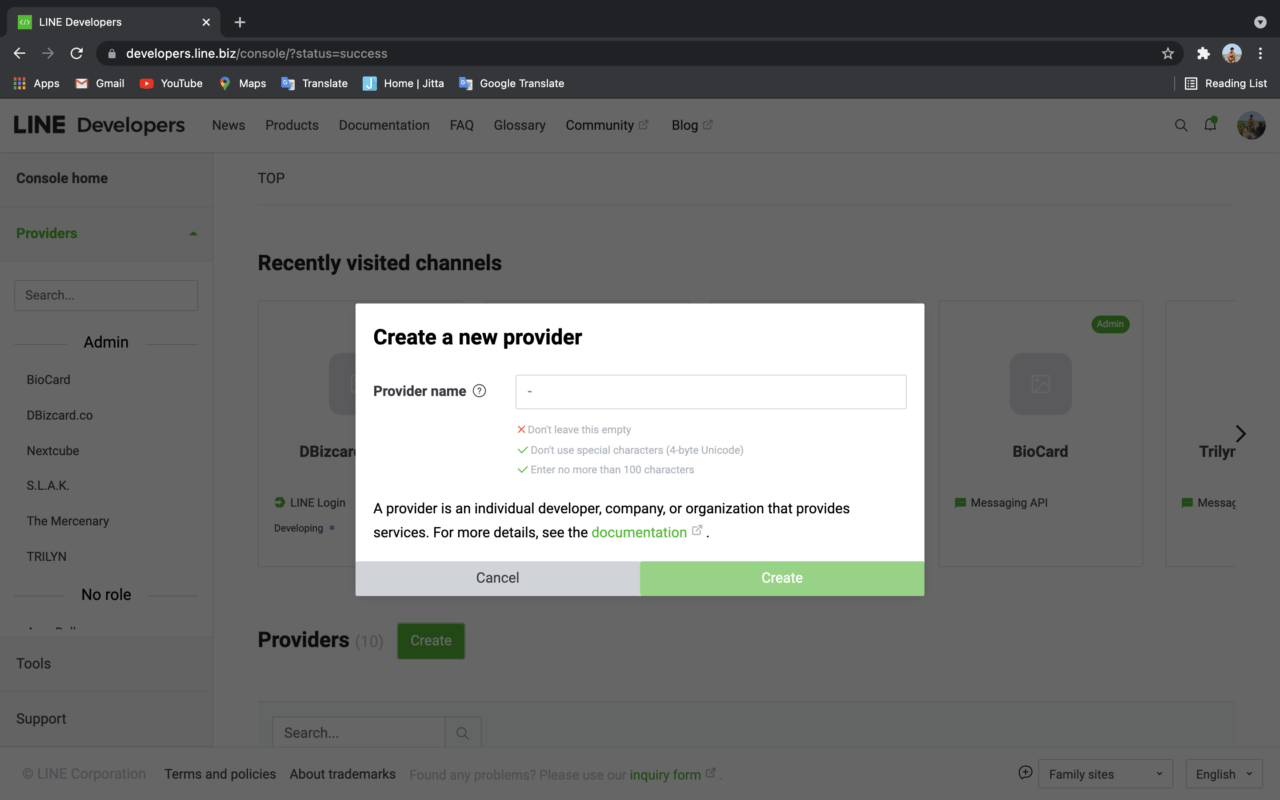This screenshot has width=1280, height=800.
Task: Open the Products menu item
Action: [x=292, y=125]
